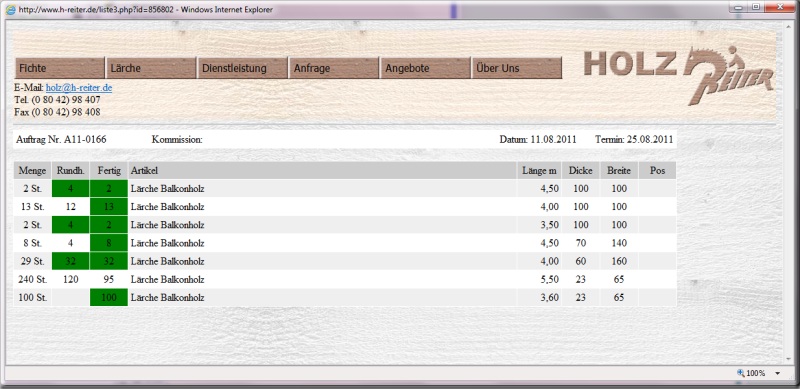This screenshot has width=800, height=389.
Task: Click the Datum: 11.08.2011 text
Action: (538, 139)
